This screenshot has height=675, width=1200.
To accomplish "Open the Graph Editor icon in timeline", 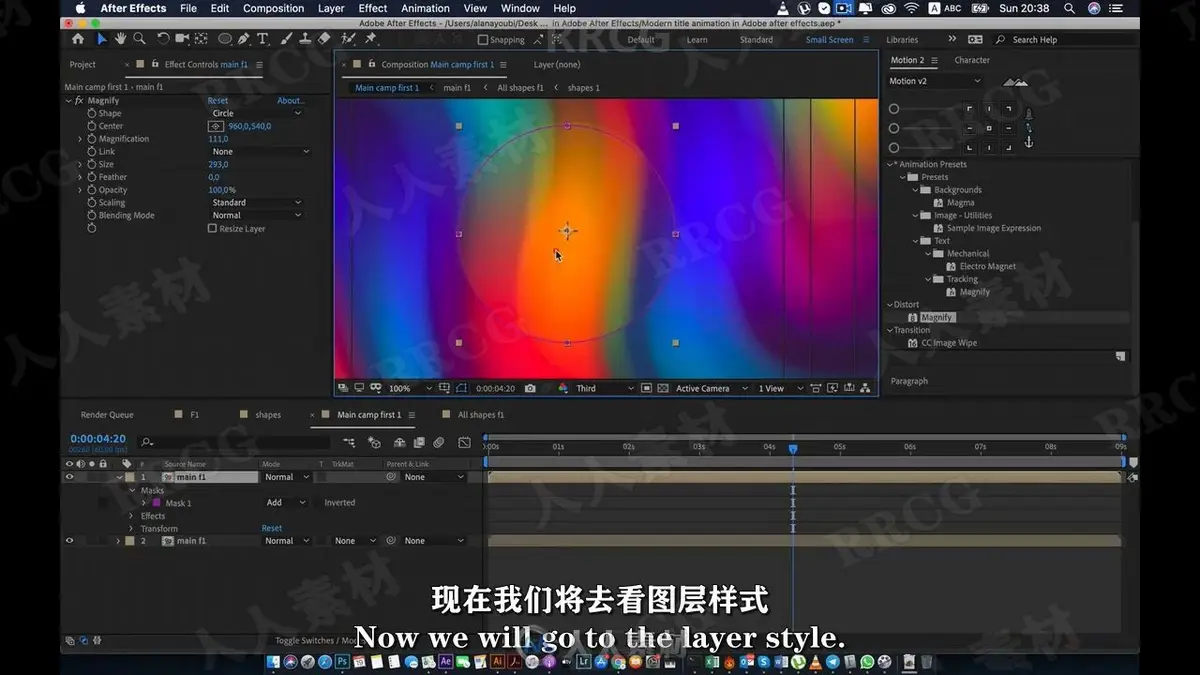I will pos(464,442).
